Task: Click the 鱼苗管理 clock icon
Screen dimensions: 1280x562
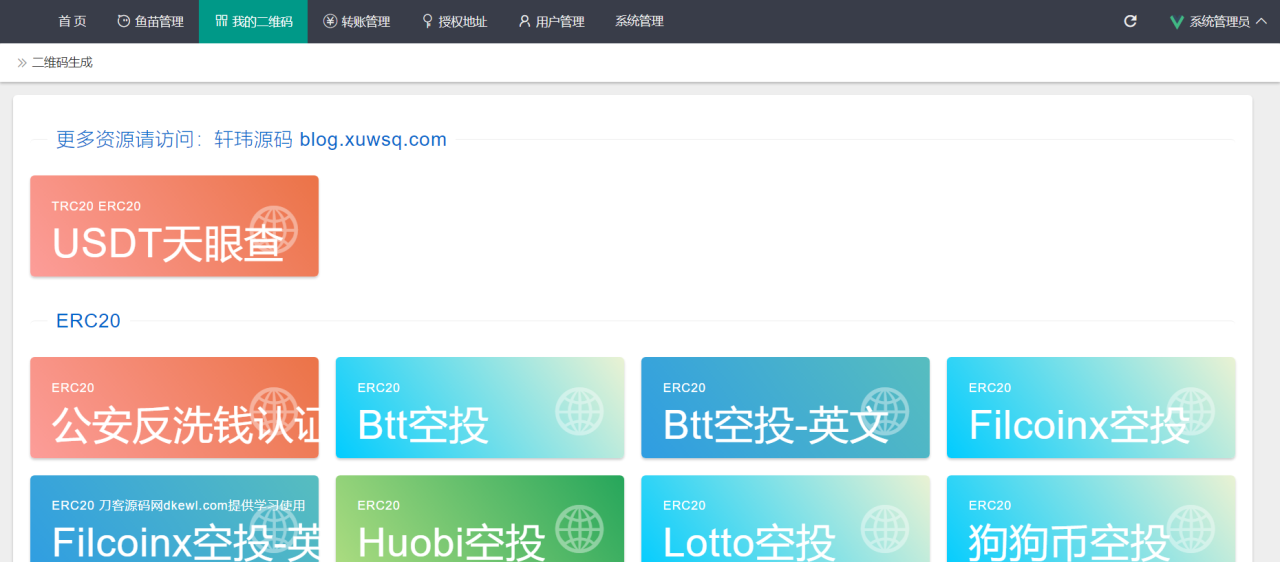Action: pyautogui.click(x=124, y=21)
